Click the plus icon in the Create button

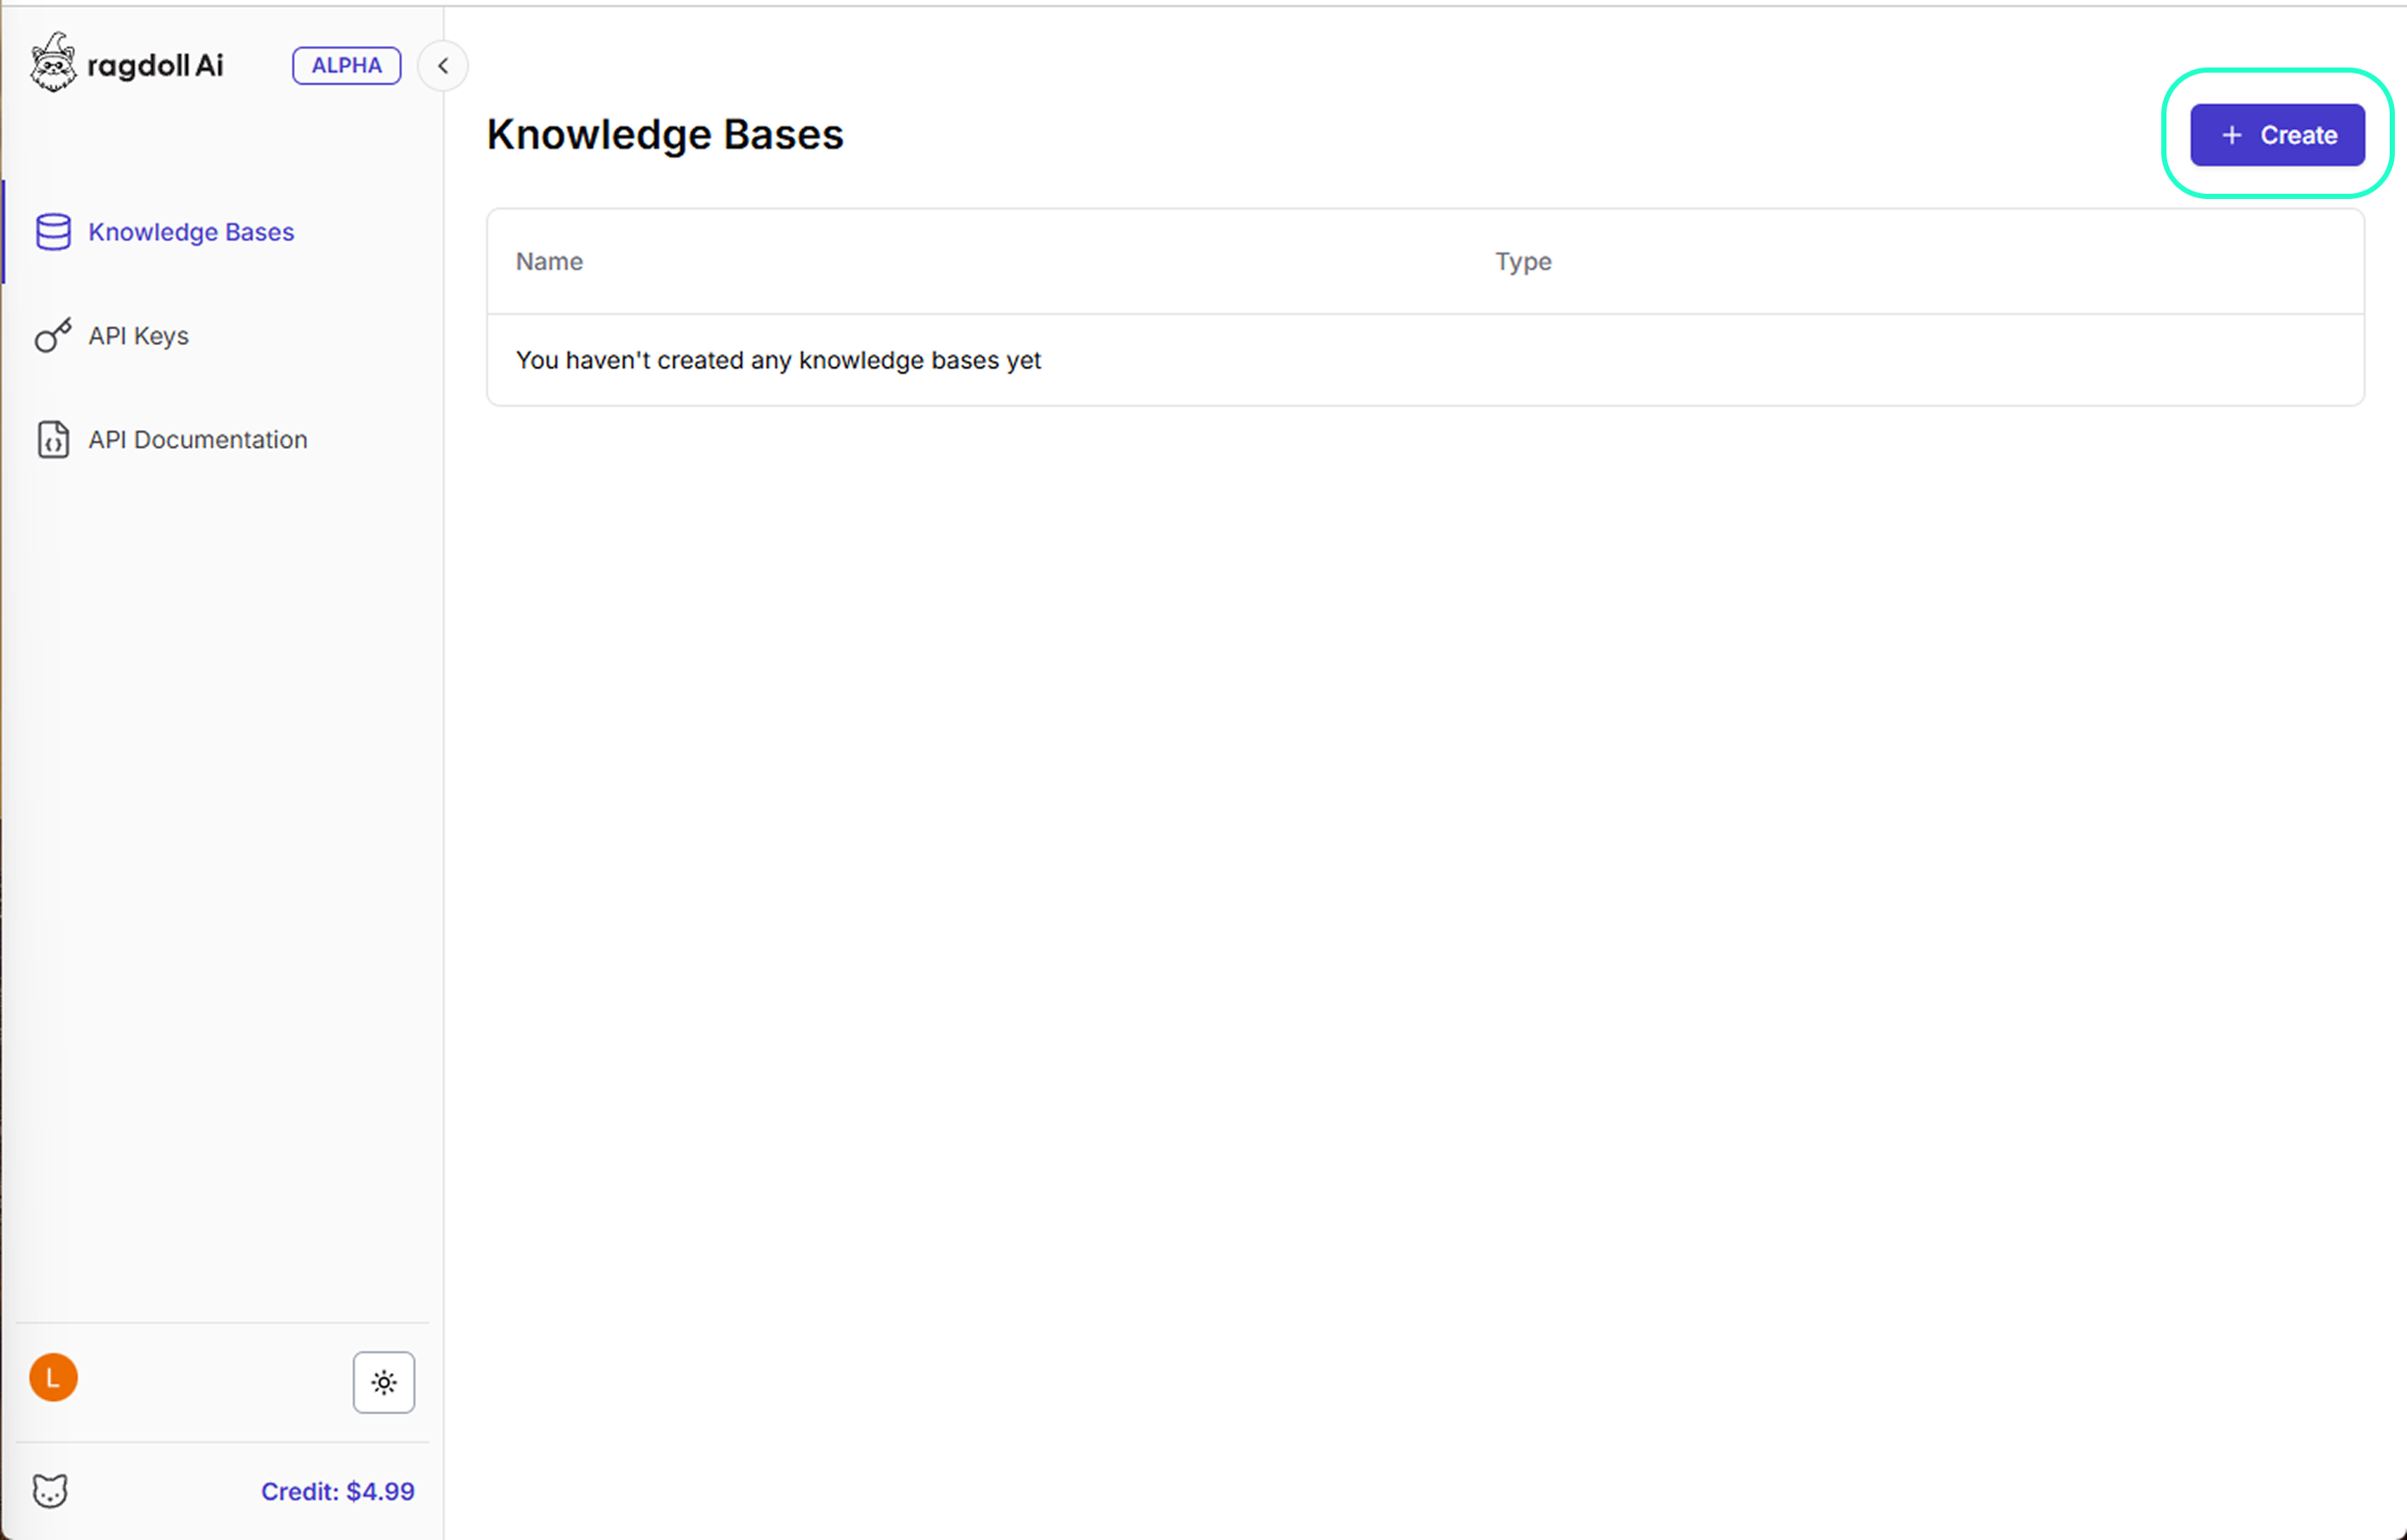coord(2232,135)
